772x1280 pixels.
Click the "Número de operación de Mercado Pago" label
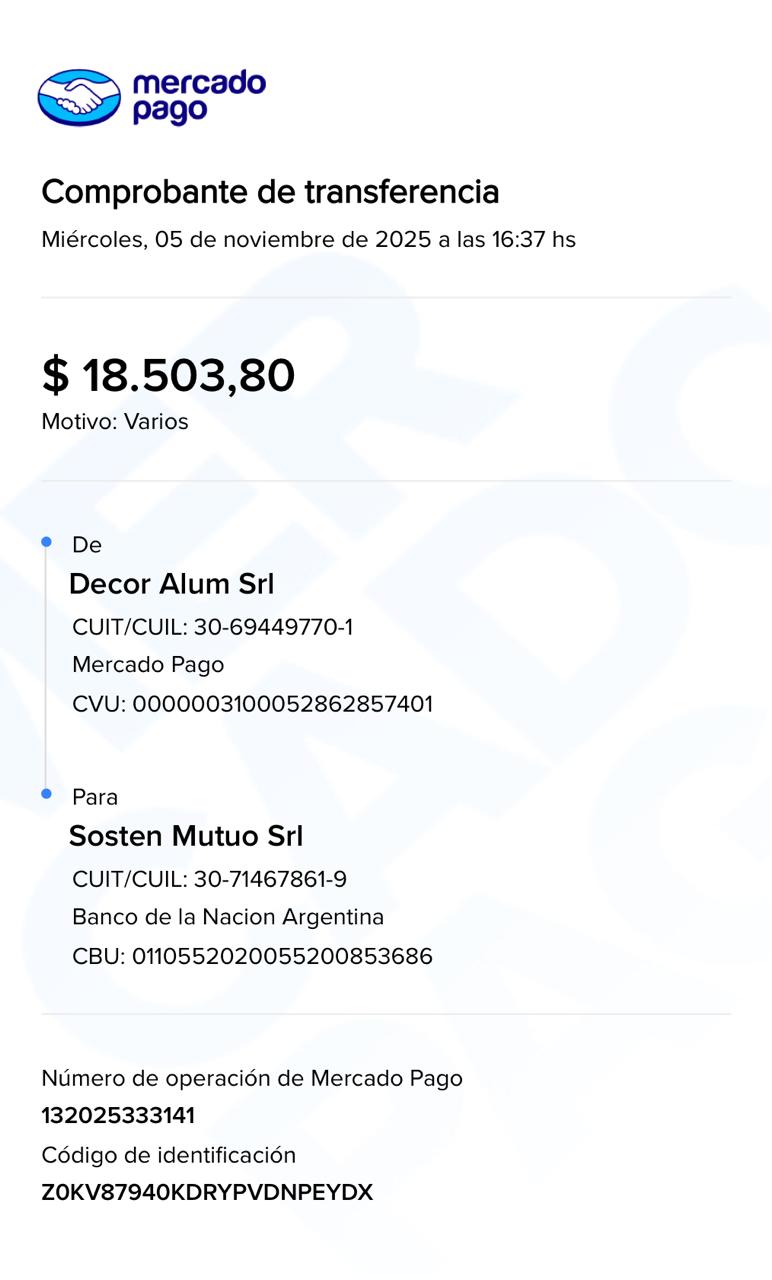click(252, 1078)
